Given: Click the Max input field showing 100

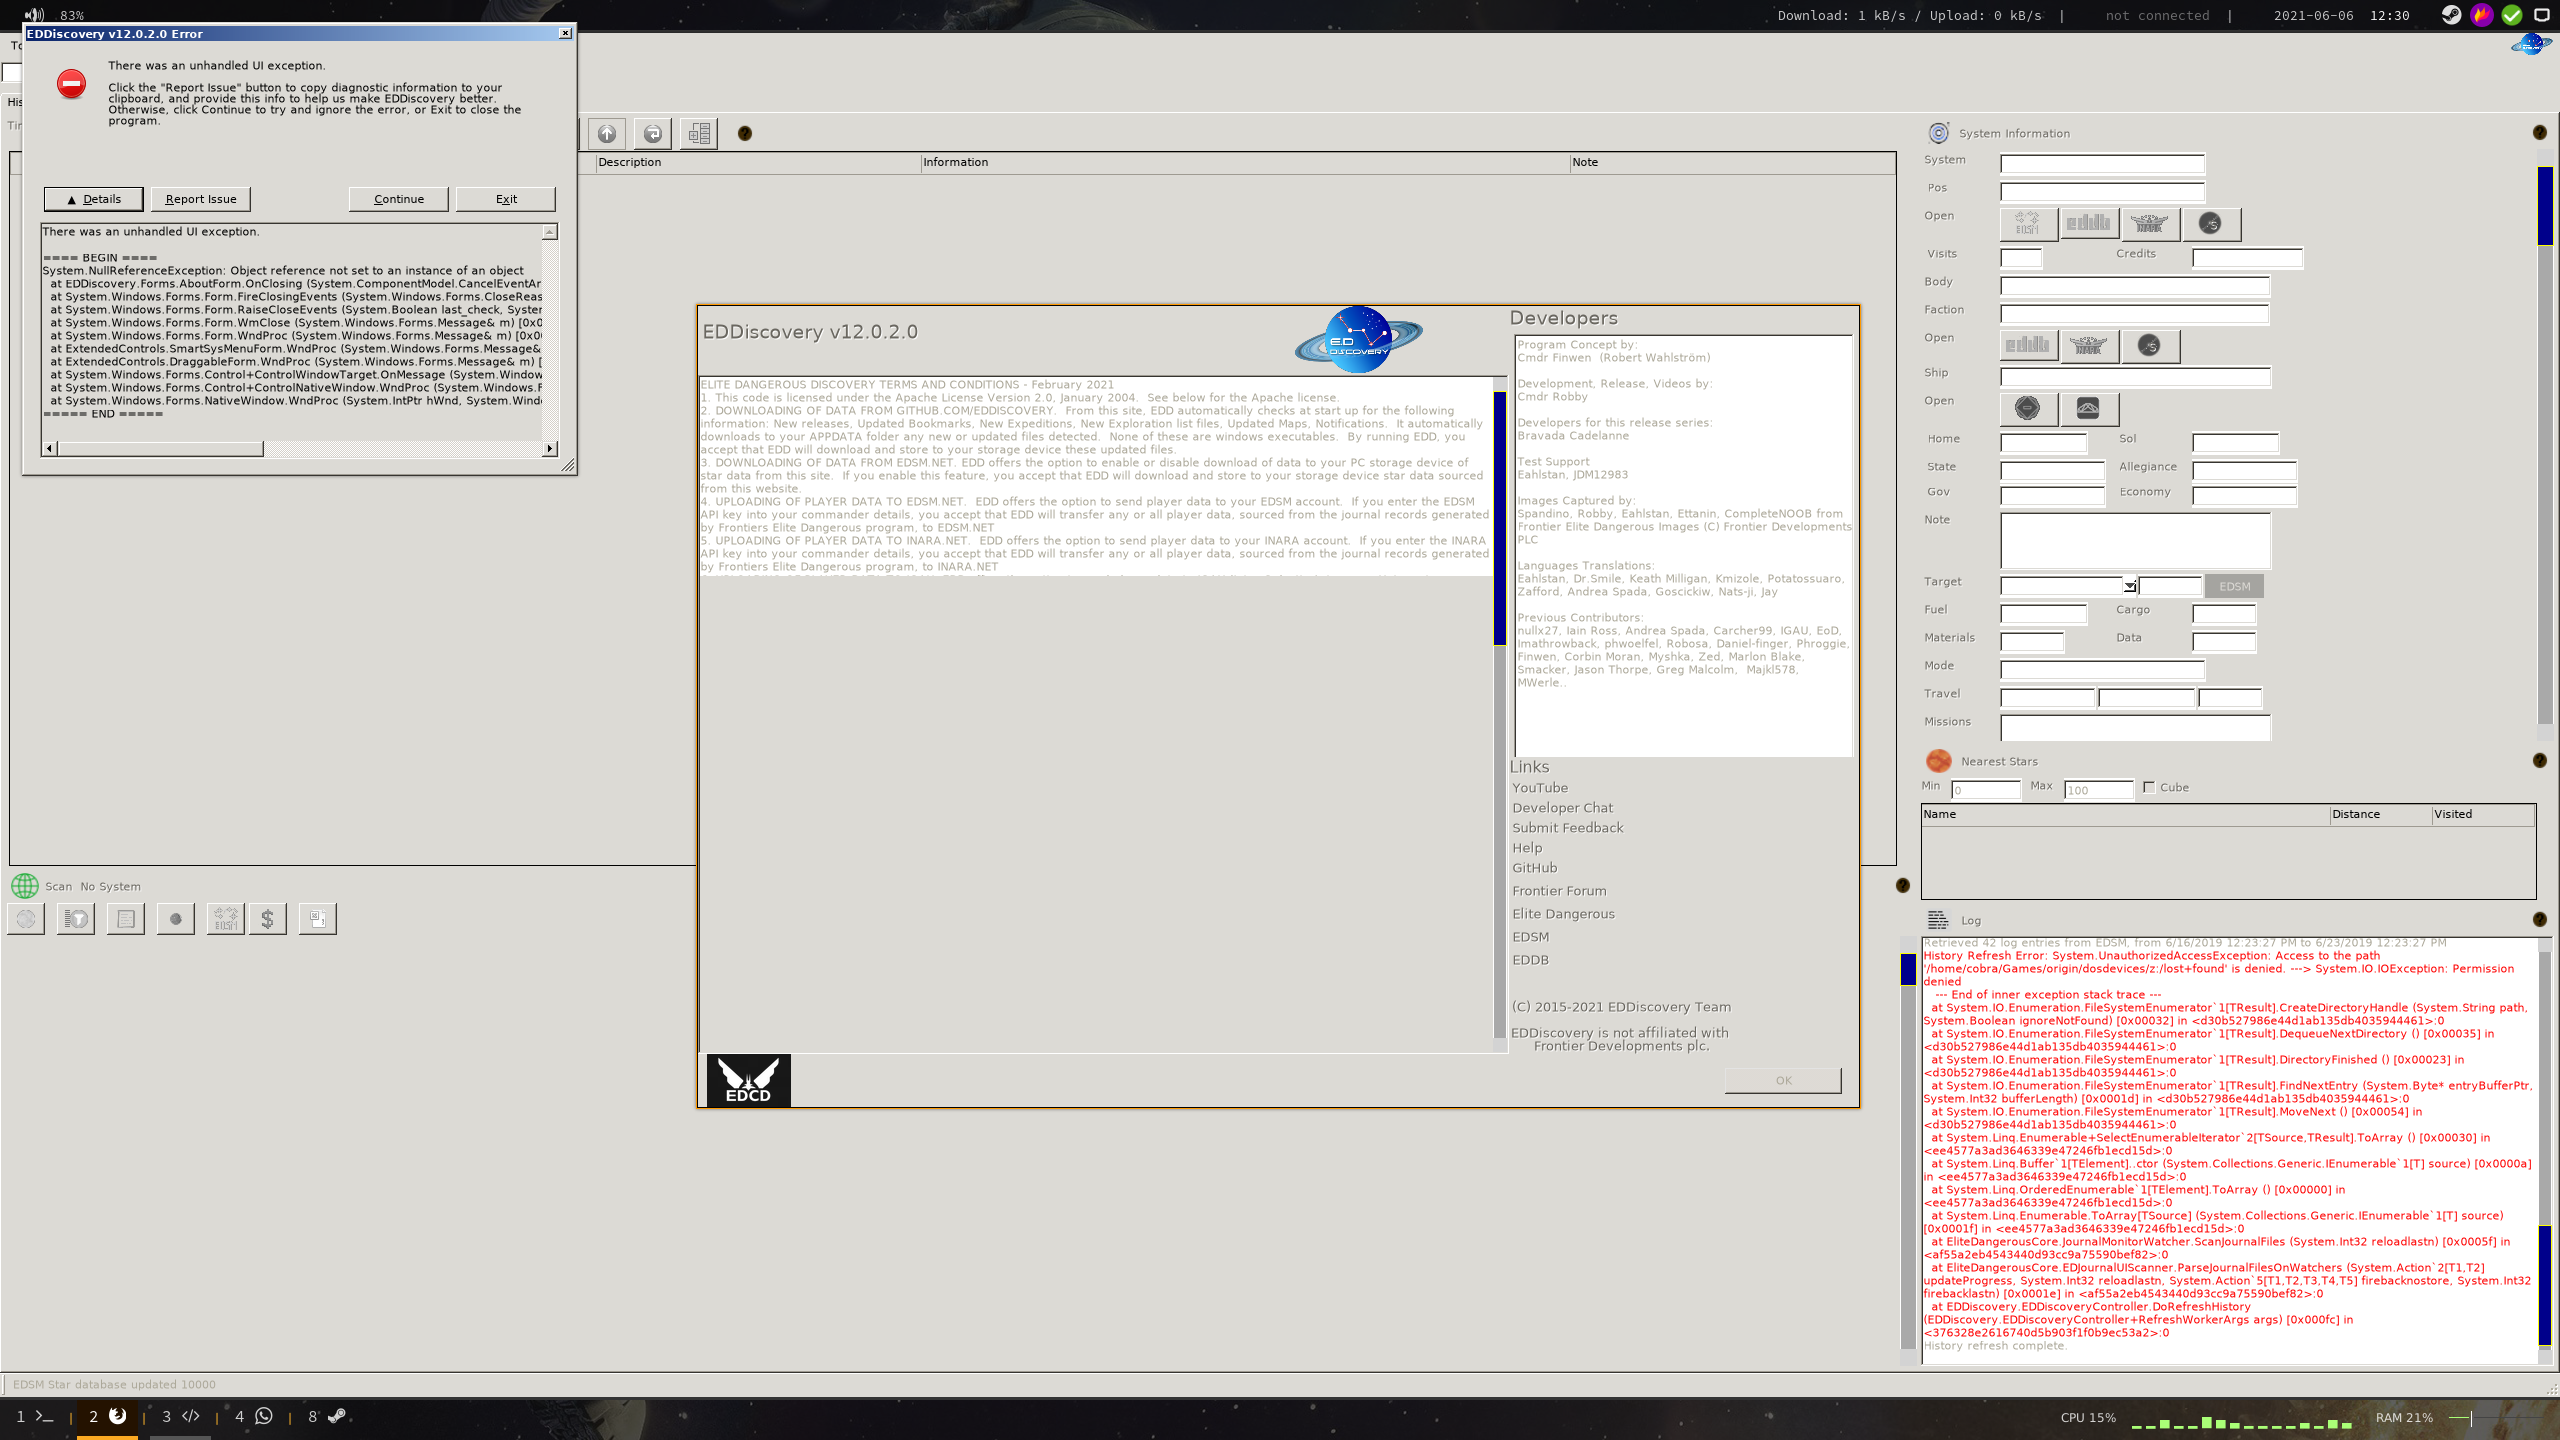Looking at the screenshot, I should [x=2100, y=789].
